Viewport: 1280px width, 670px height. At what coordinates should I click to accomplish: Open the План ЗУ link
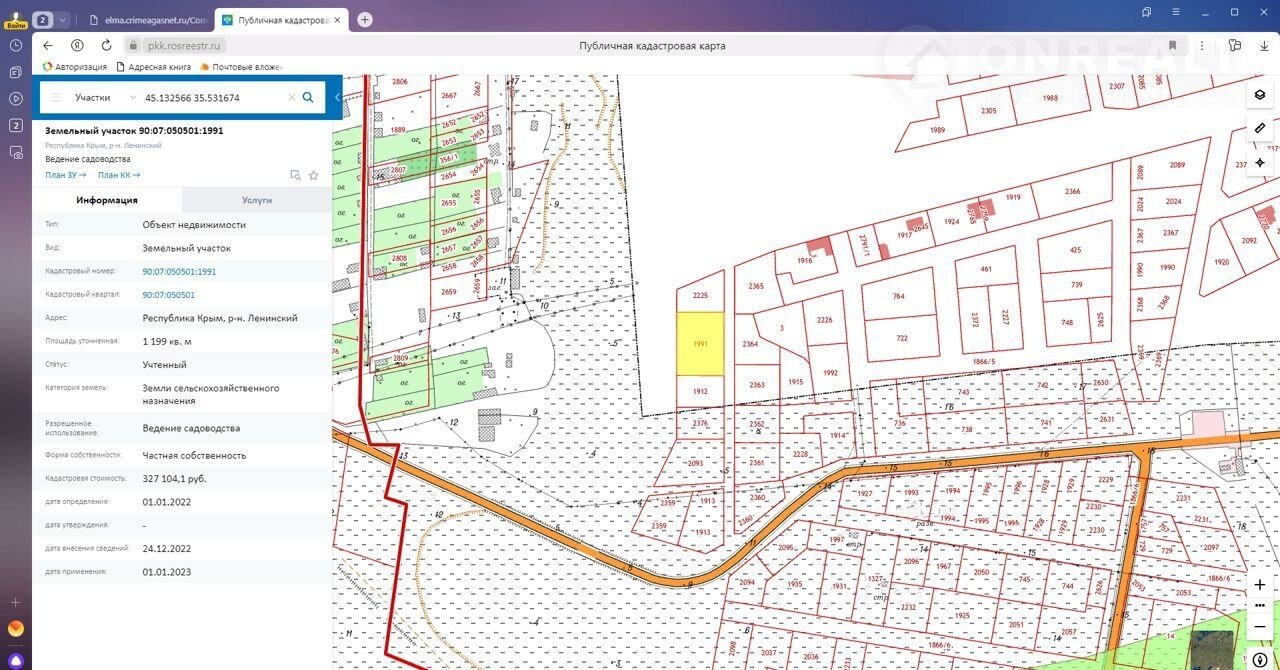pyautogui.click(x=65, y=175)
